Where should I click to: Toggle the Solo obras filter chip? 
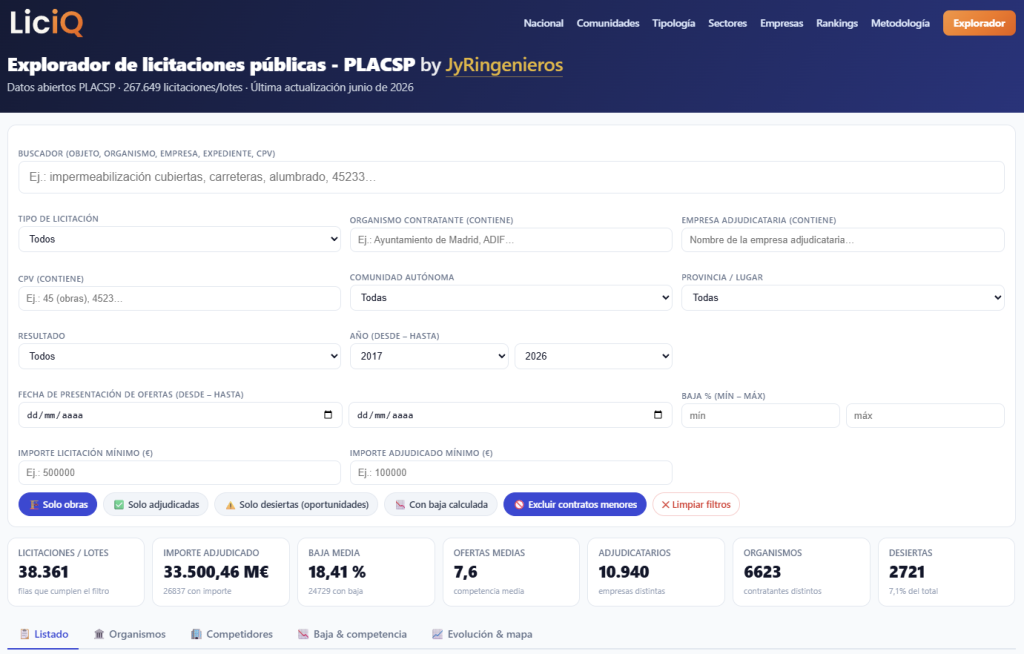(57, 504)
